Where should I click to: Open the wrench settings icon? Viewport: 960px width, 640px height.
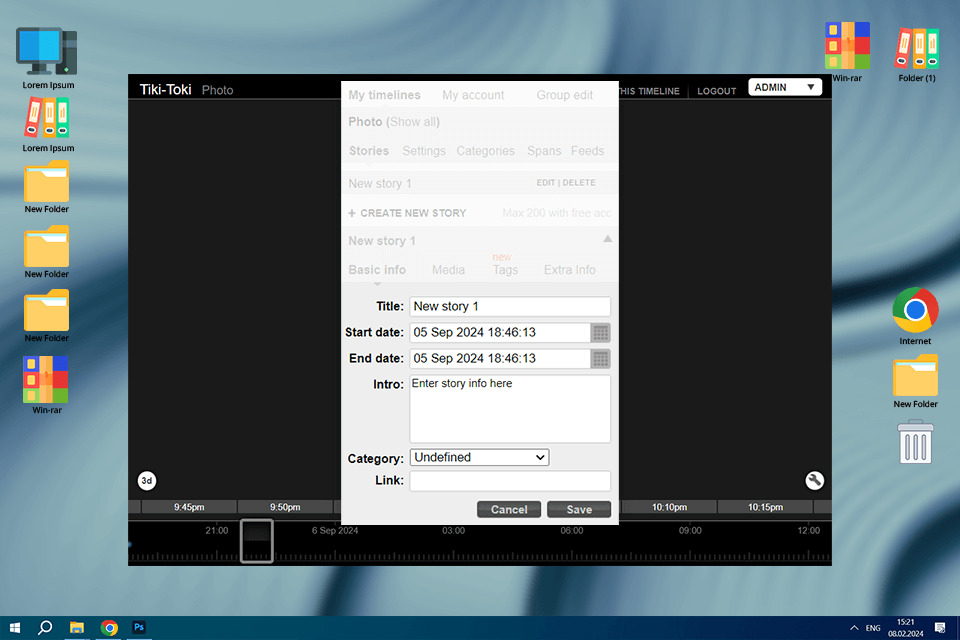pos(814,481)
